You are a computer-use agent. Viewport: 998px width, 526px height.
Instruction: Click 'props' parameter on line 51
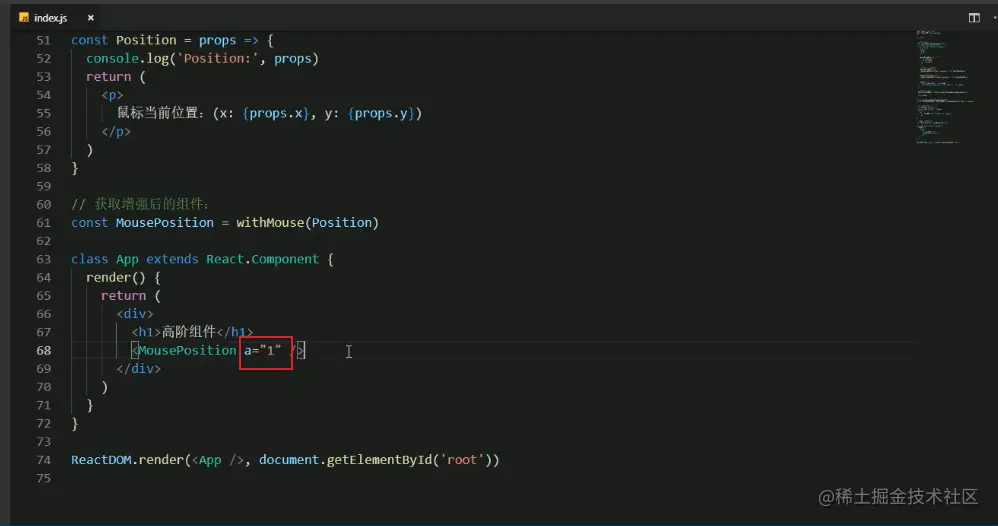218,40
